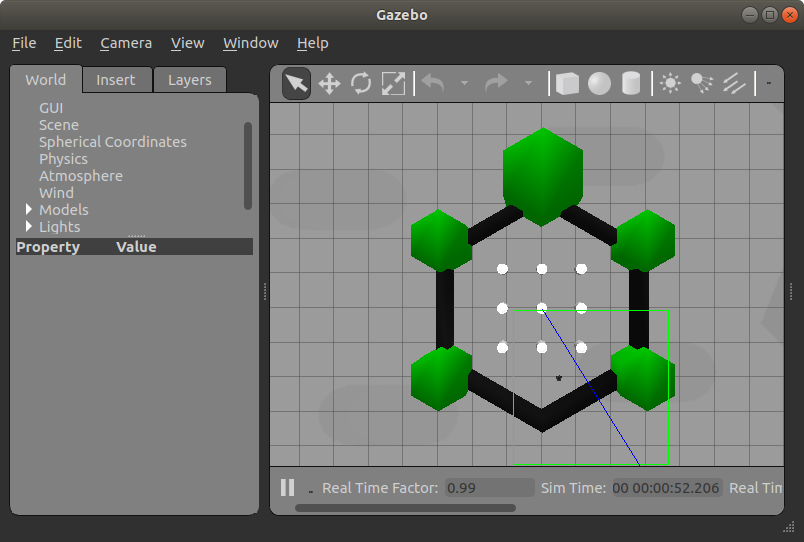Click the bottom horizontal scrollbar

pyautogui.click(x=406, y=508)
